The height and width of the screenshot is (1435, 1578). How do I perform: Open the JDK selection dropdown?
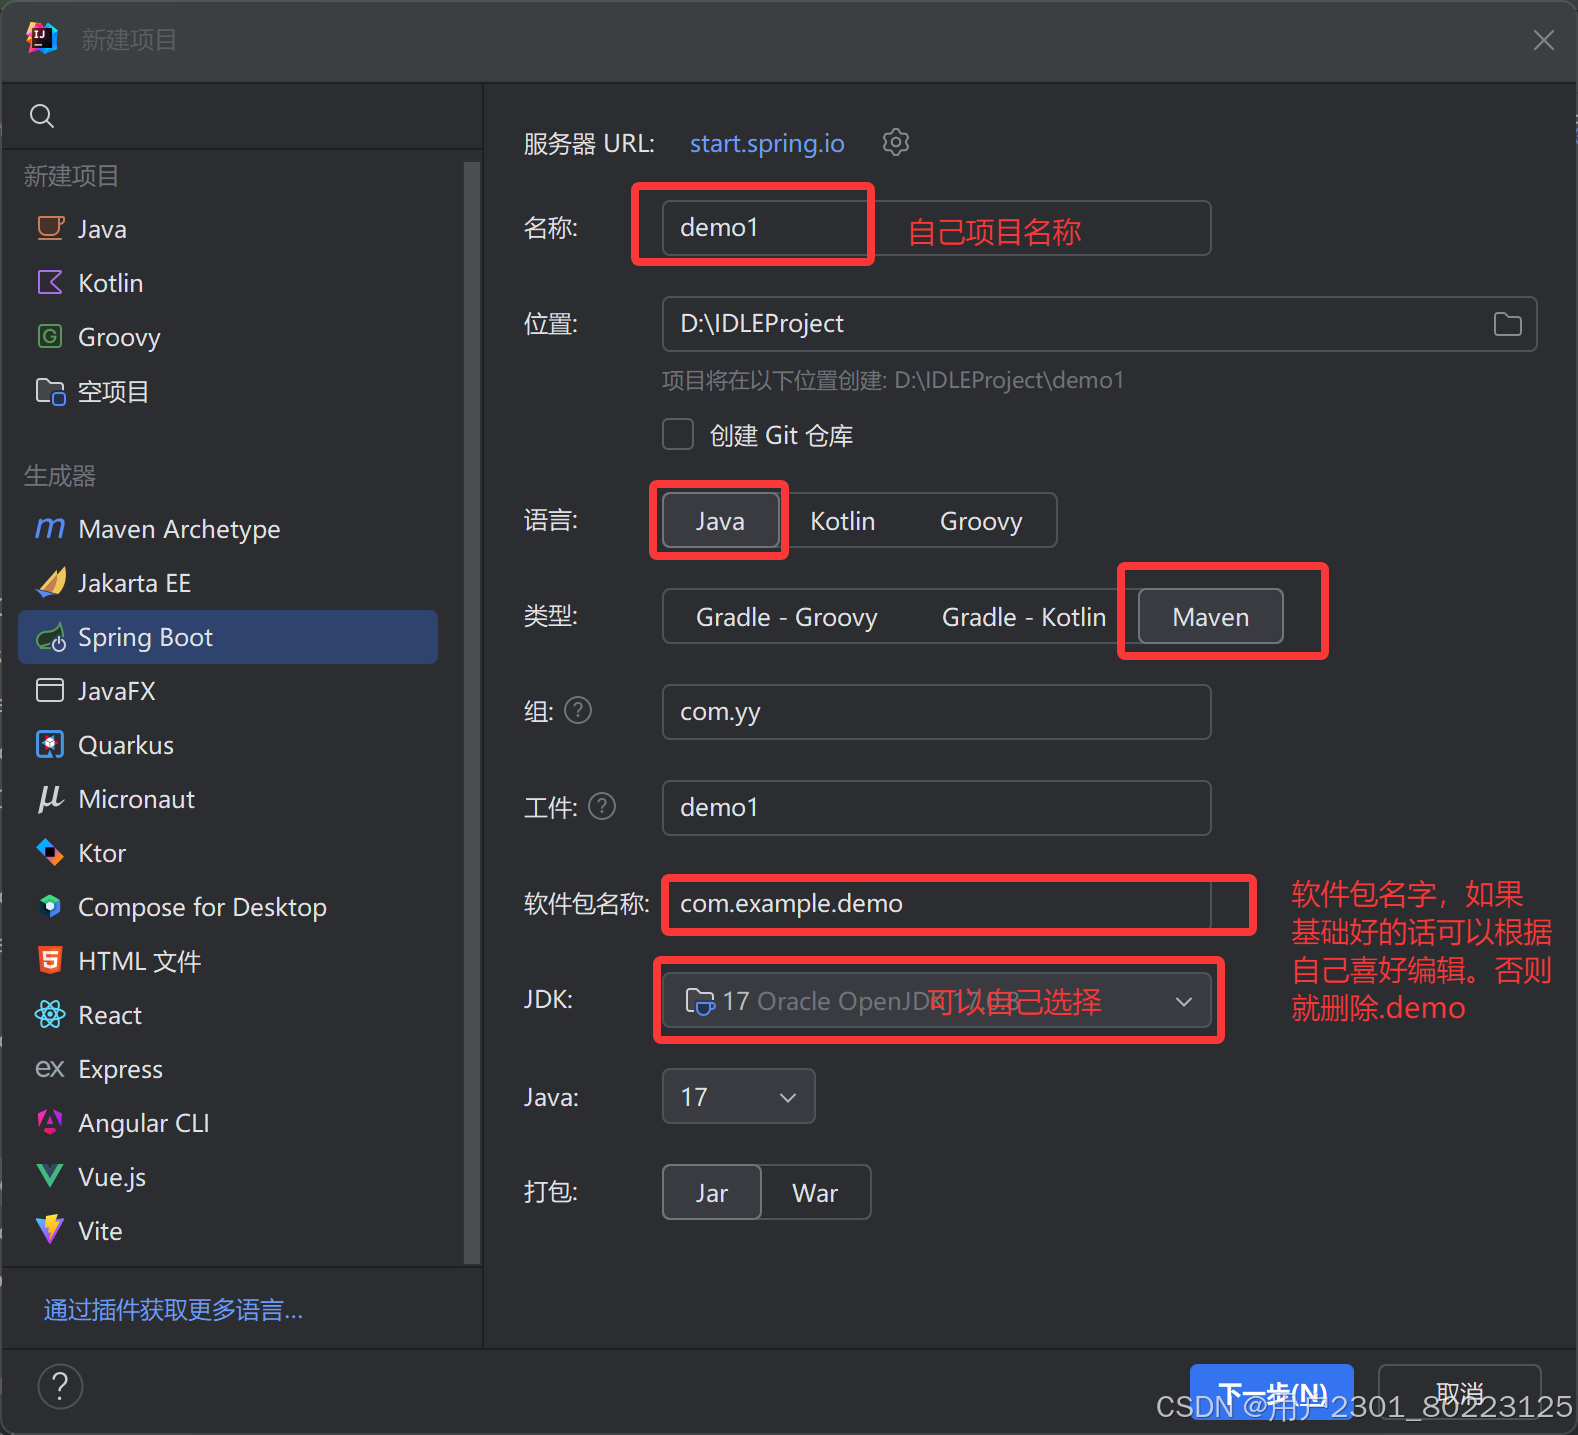(937, 1001)
